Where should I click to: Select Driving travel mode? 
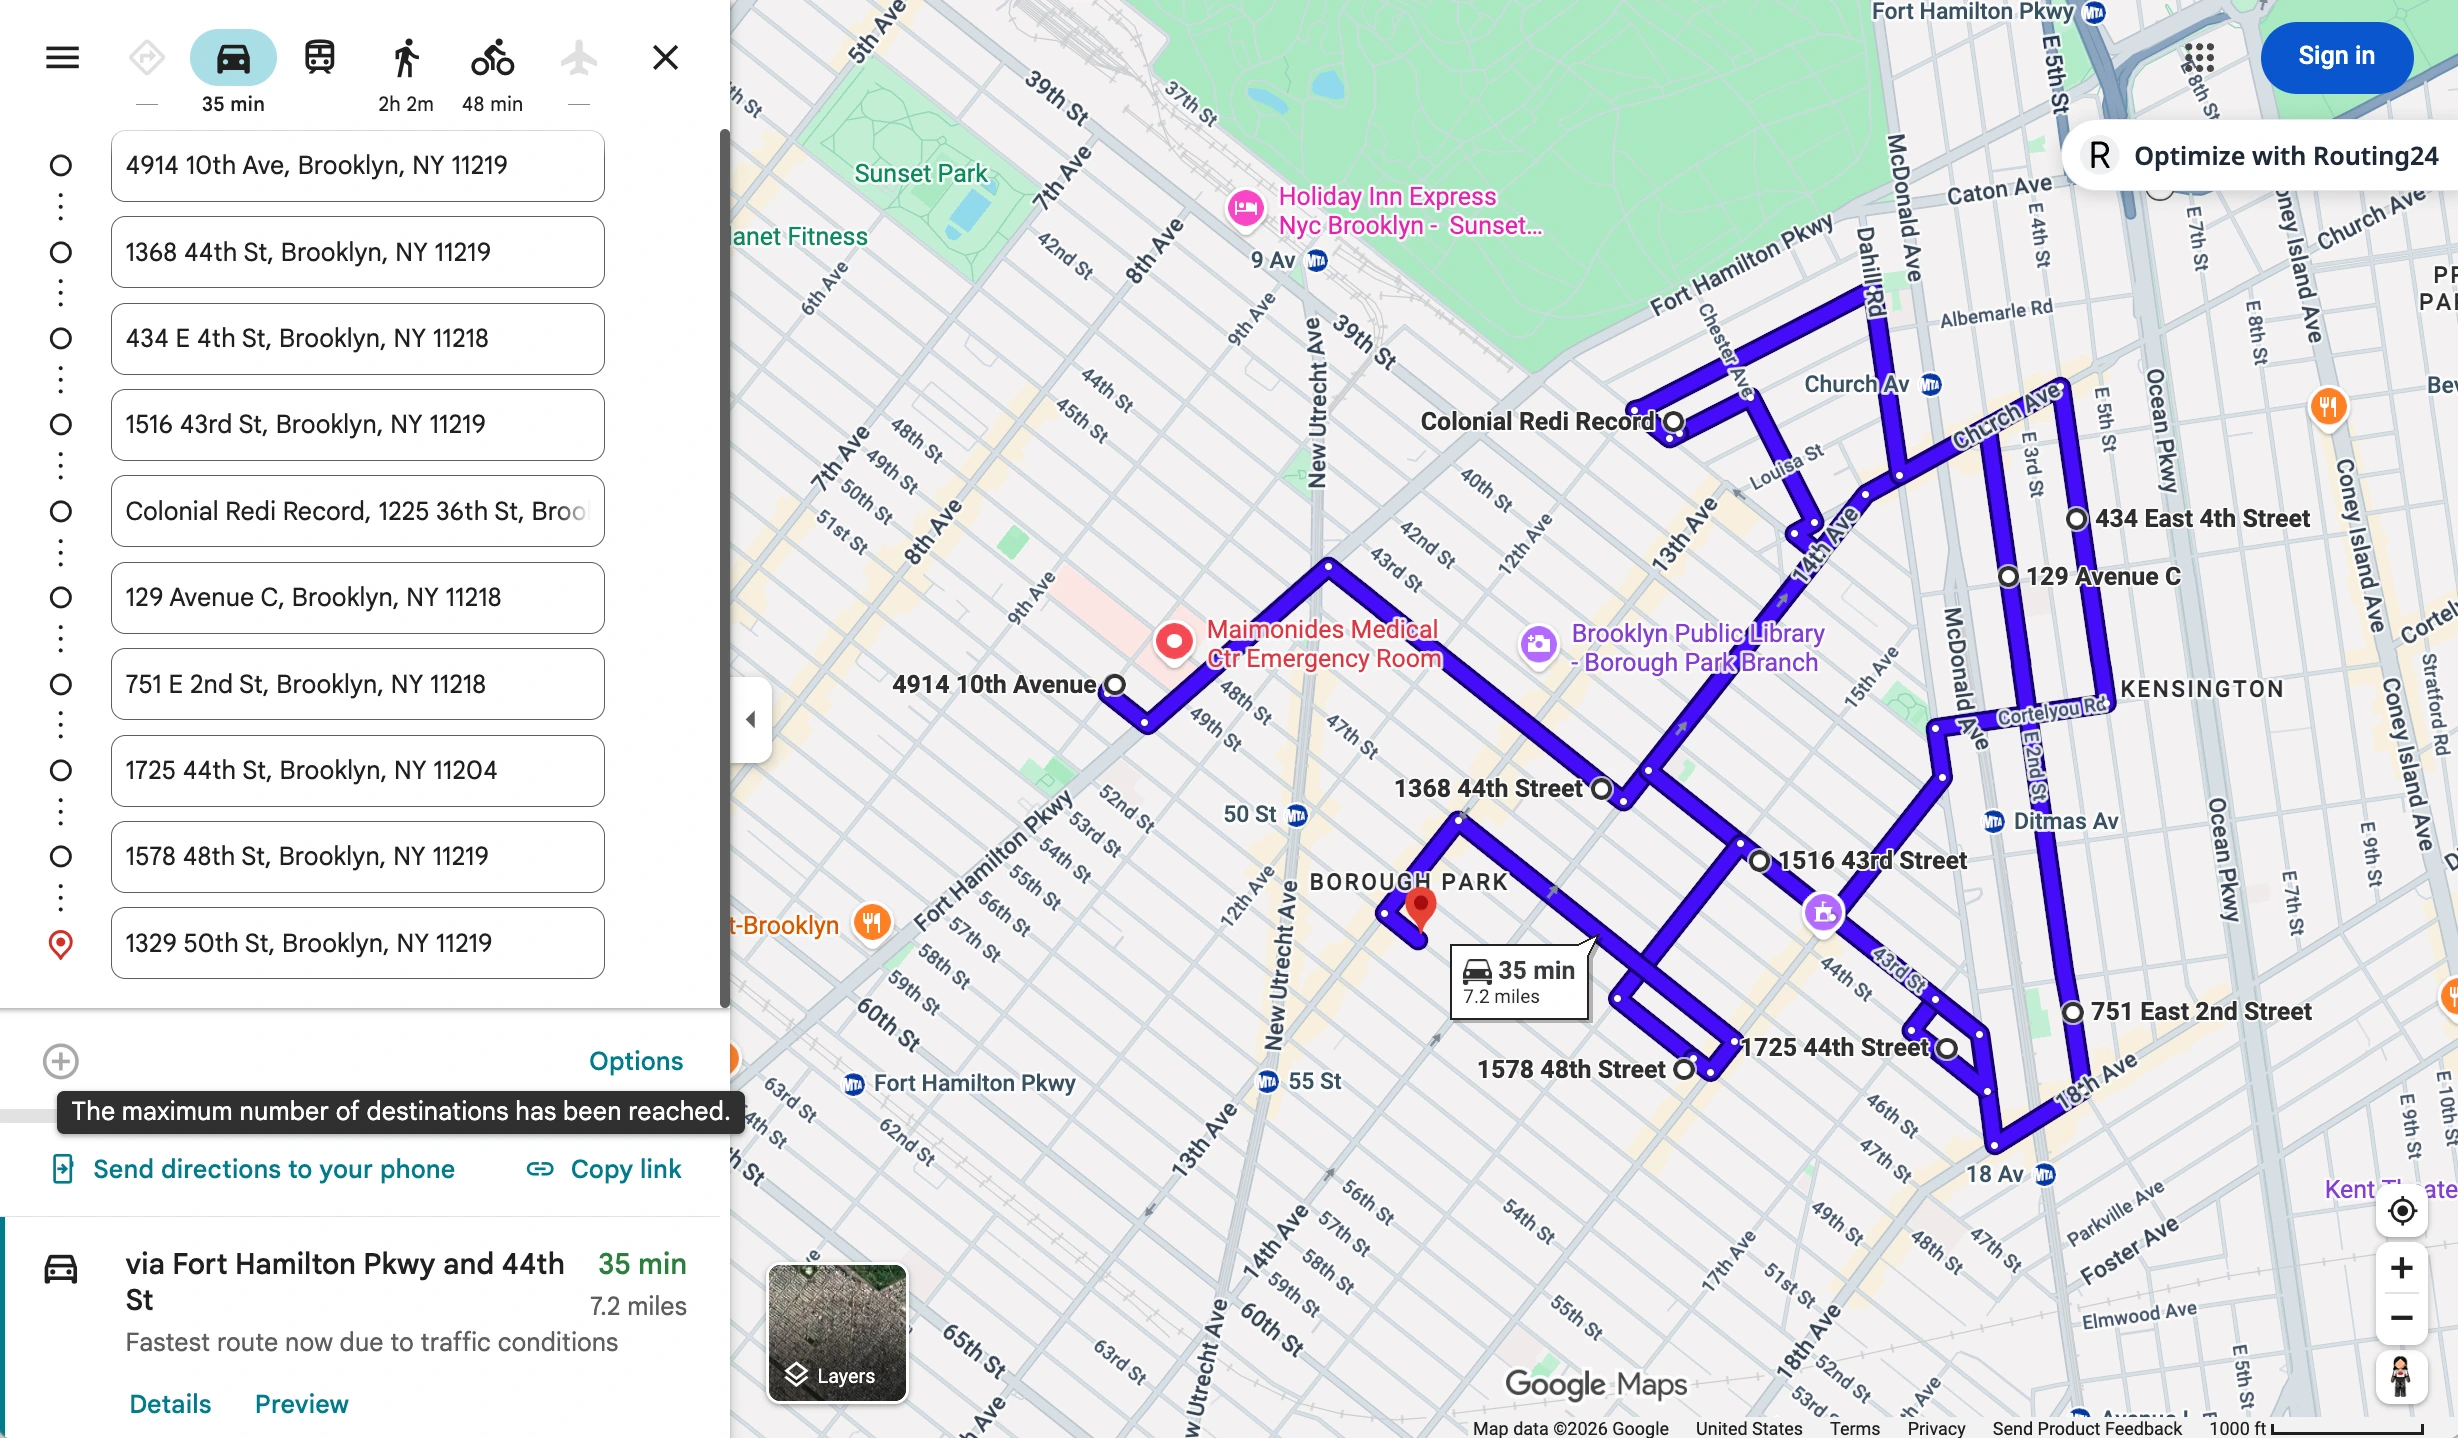click(x=233, y=58)
